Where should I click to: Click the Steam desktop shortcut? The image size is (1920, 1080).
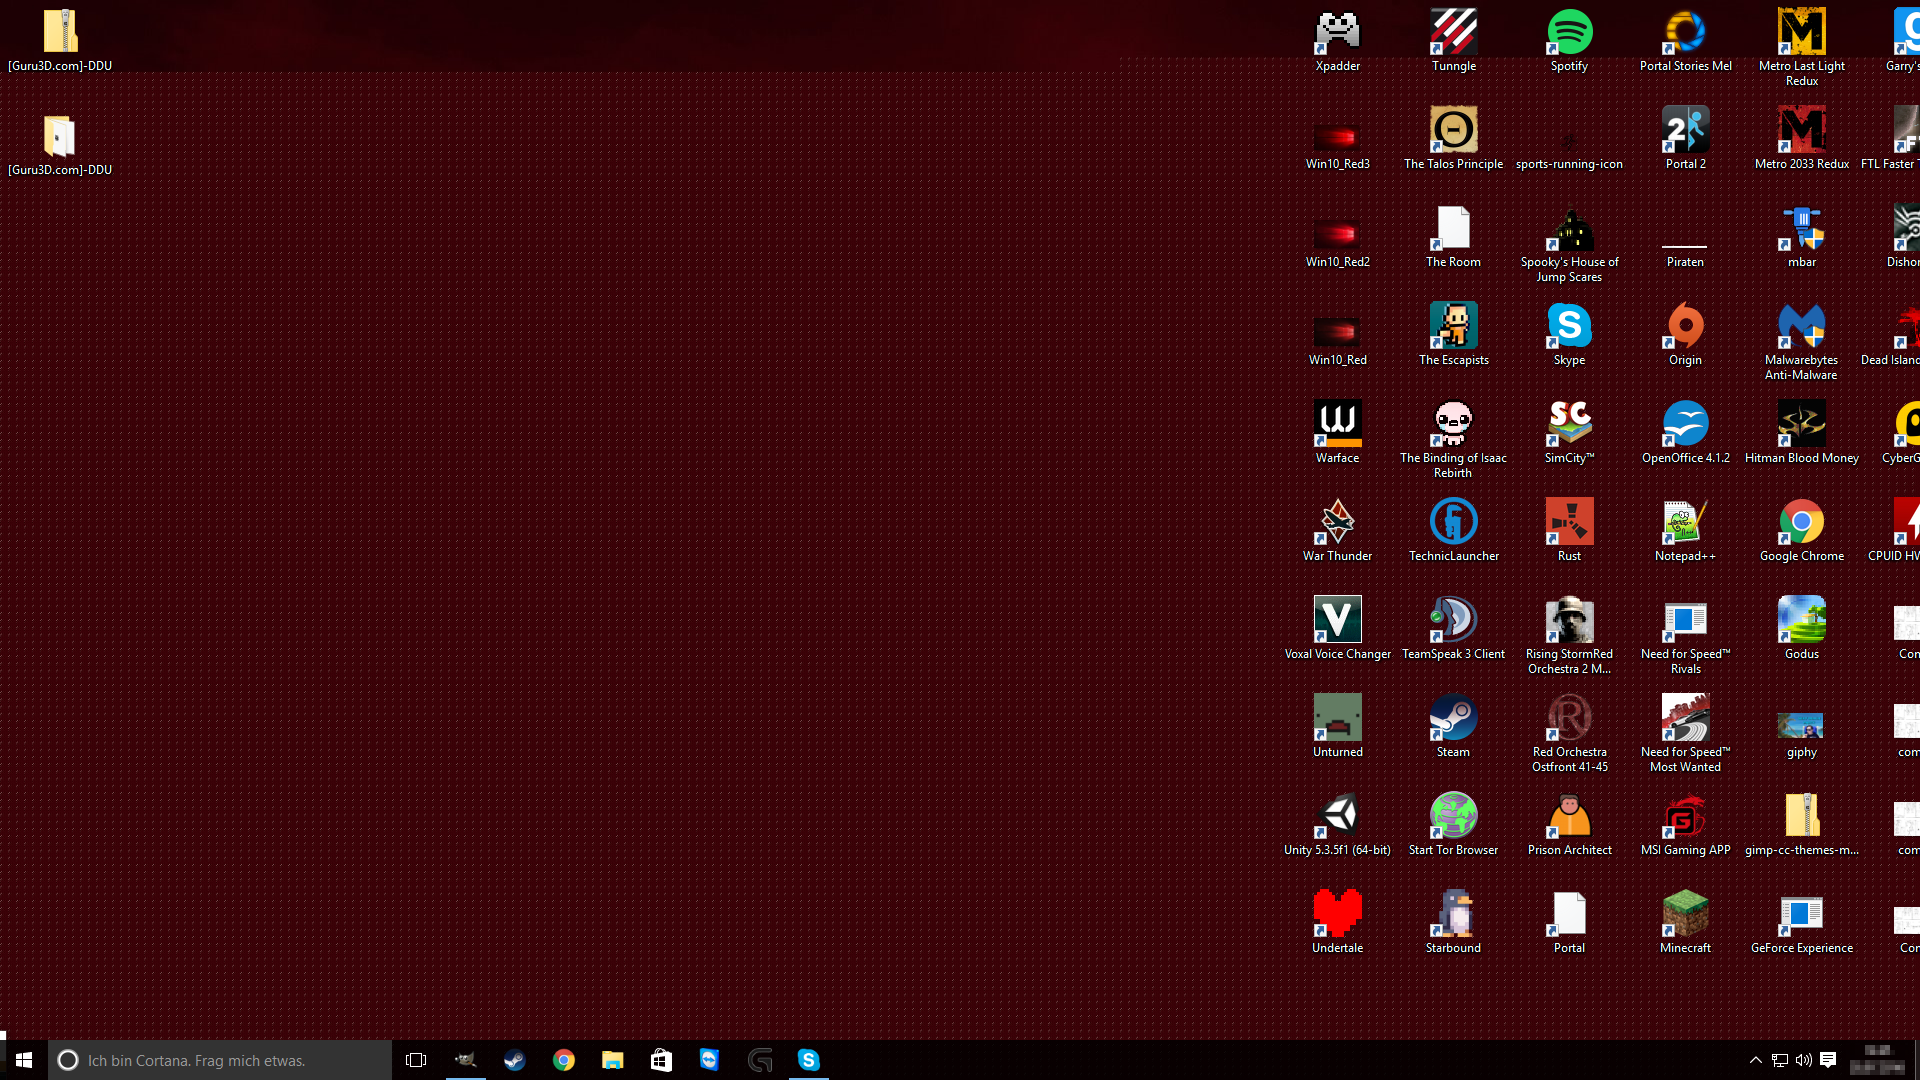[1453, 719]
